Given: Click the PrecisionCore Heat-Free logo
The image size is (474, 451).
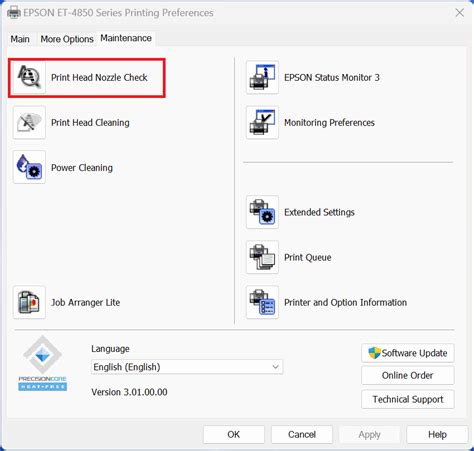Looking at the screenshot, I should click(42, 363).
